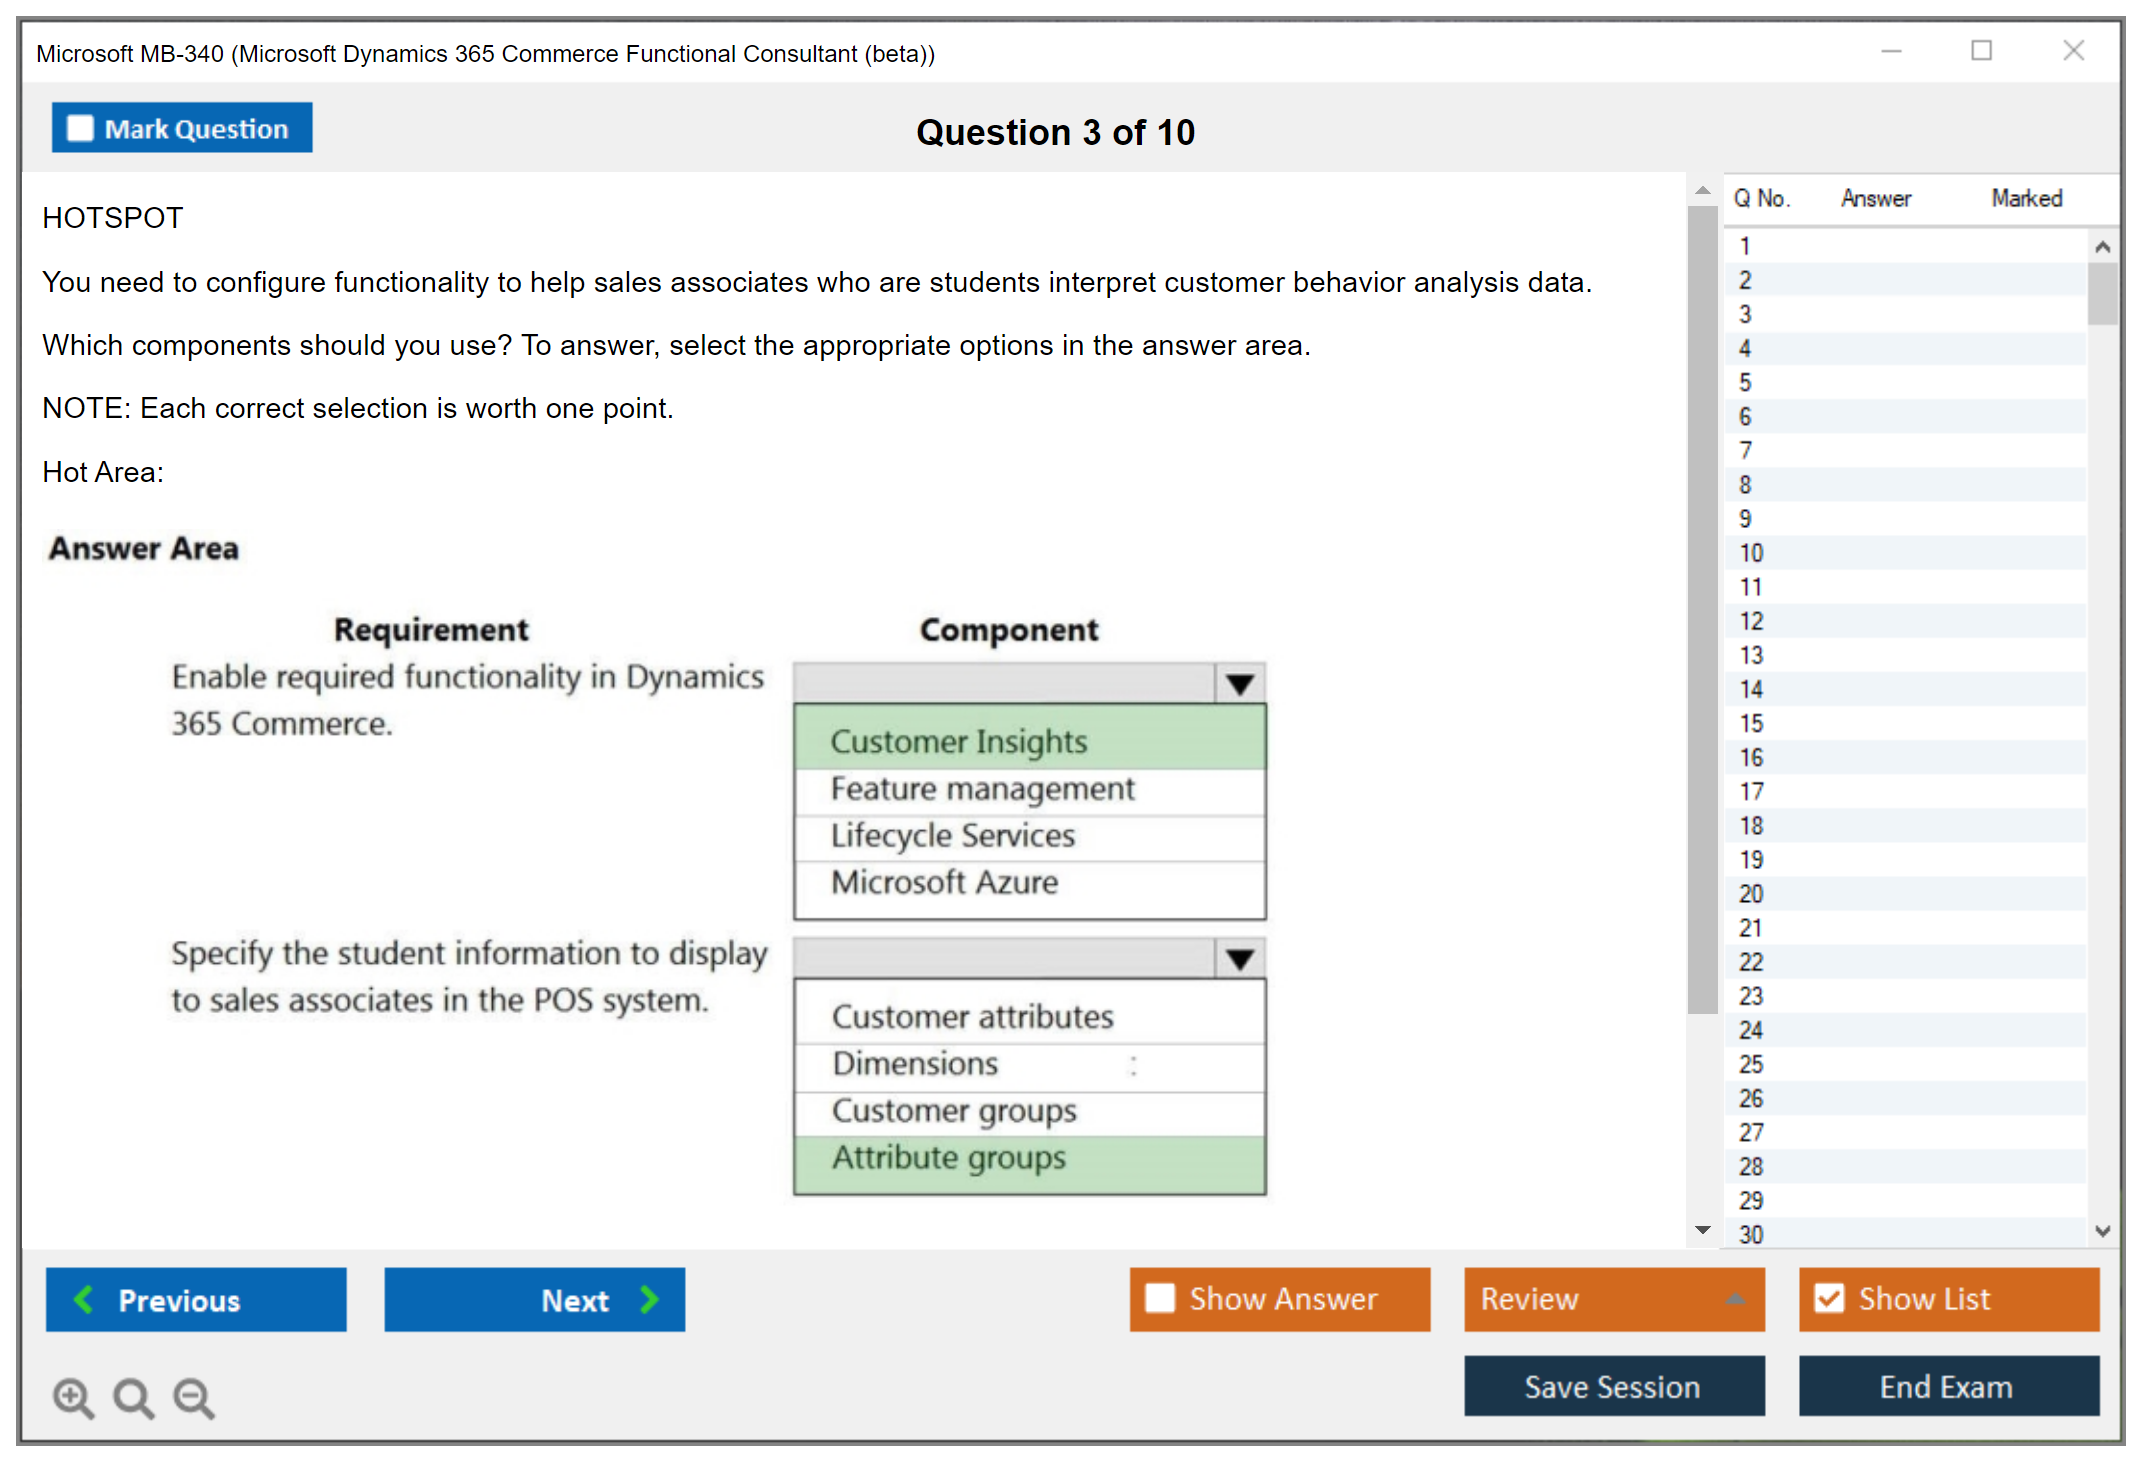Click the Save Session button
Viewport: 2150px width, 1470px height.
pos(1613,1386)
